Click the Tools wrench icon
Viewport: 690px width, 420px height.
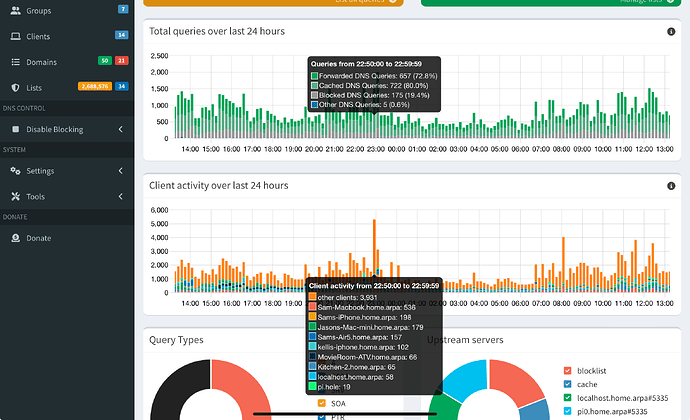coord(15,196)
